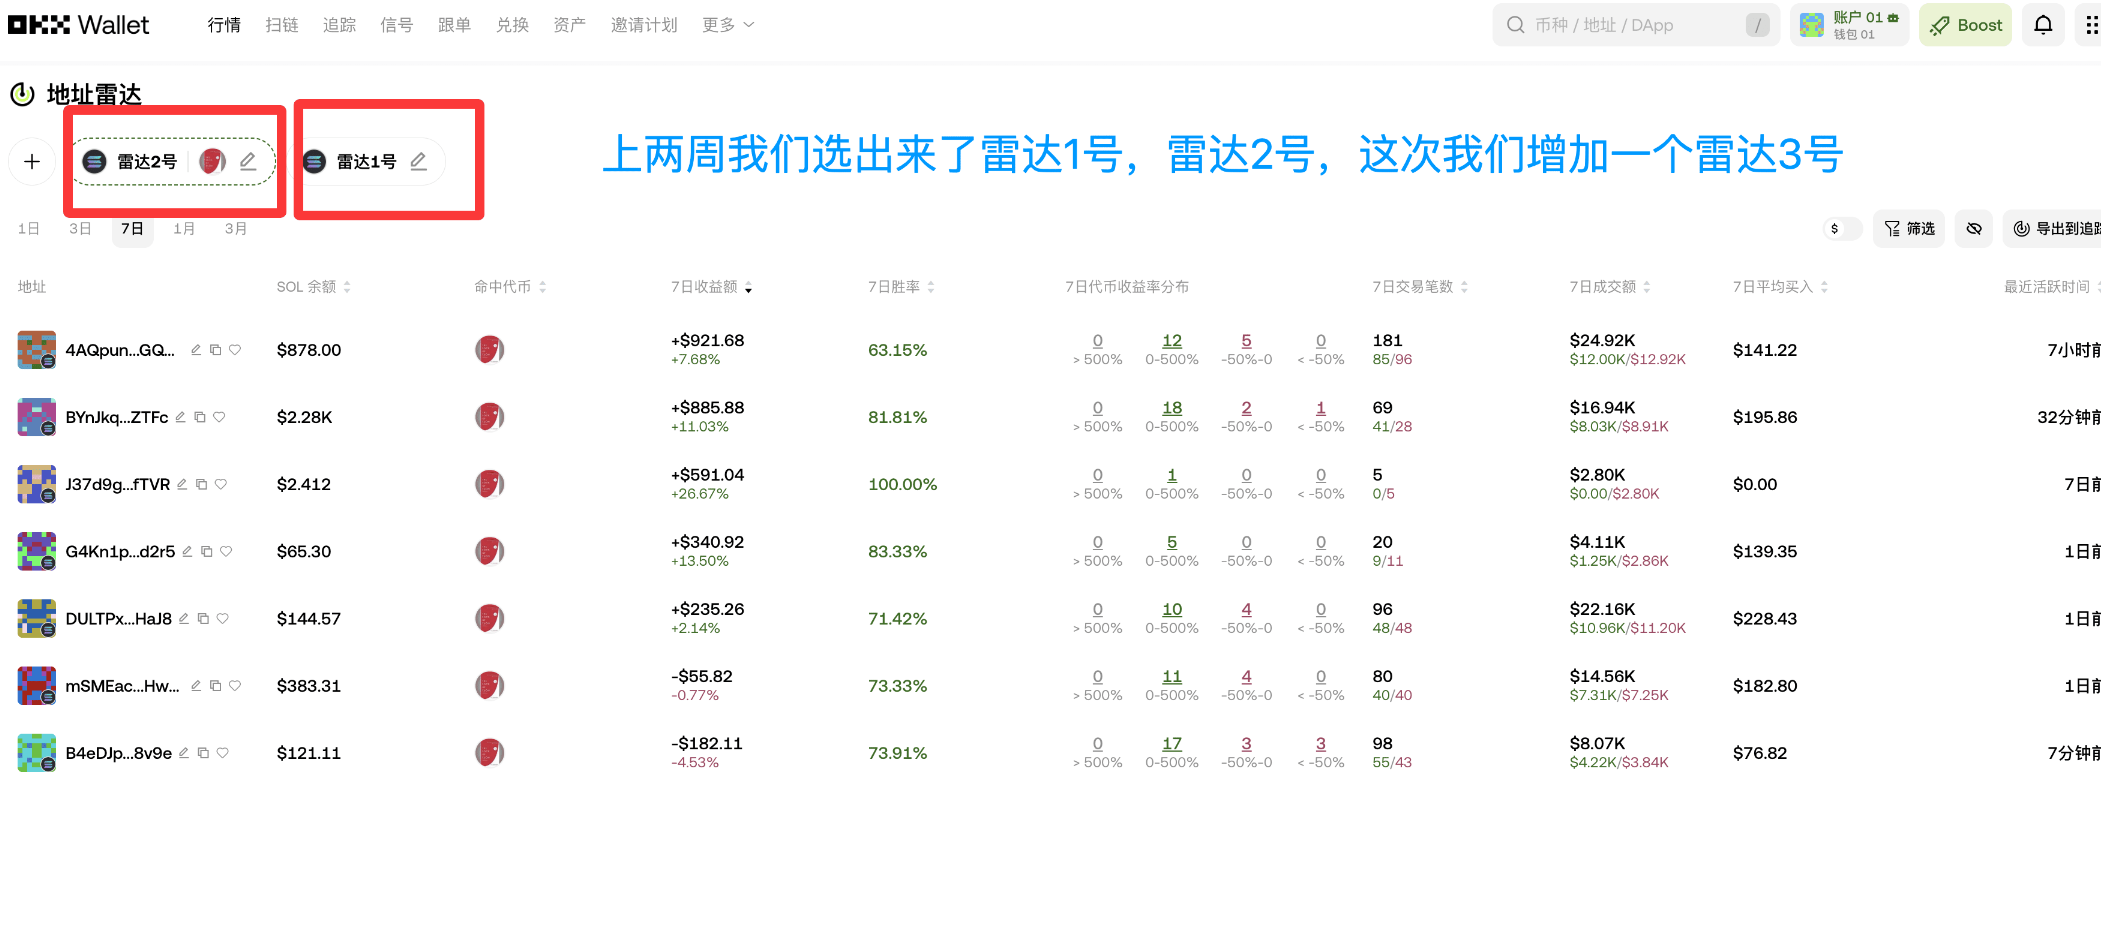Open the 跟单 nav item
Image resolution: width=2101 pixels, height=938 pixels.
pyautogui.click(x=454, y=25)
